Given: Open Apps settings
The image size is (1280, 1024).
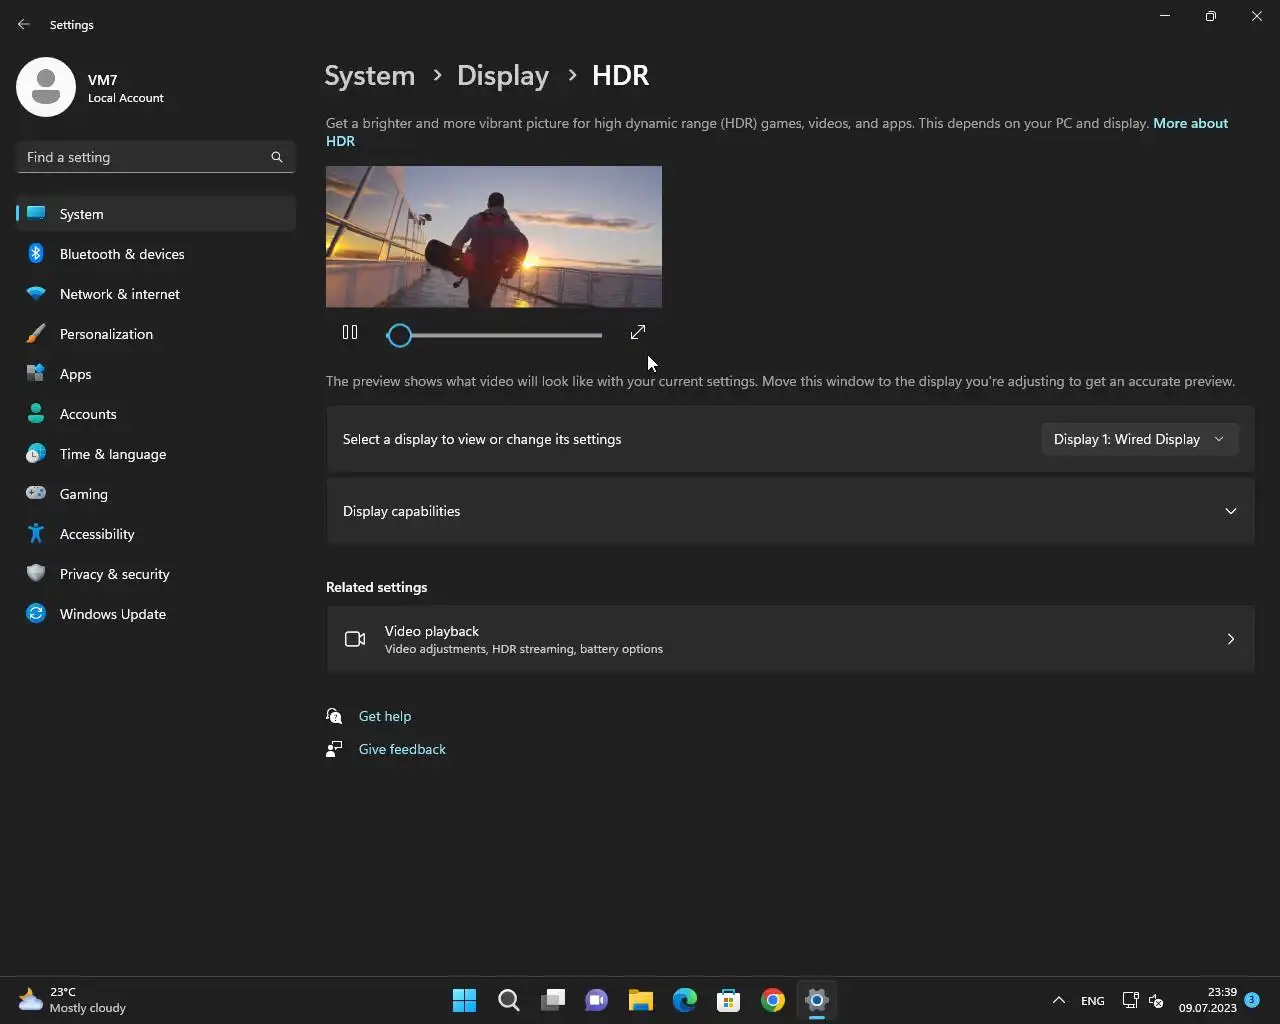Looking at the screenshot, I should [156, 374].
